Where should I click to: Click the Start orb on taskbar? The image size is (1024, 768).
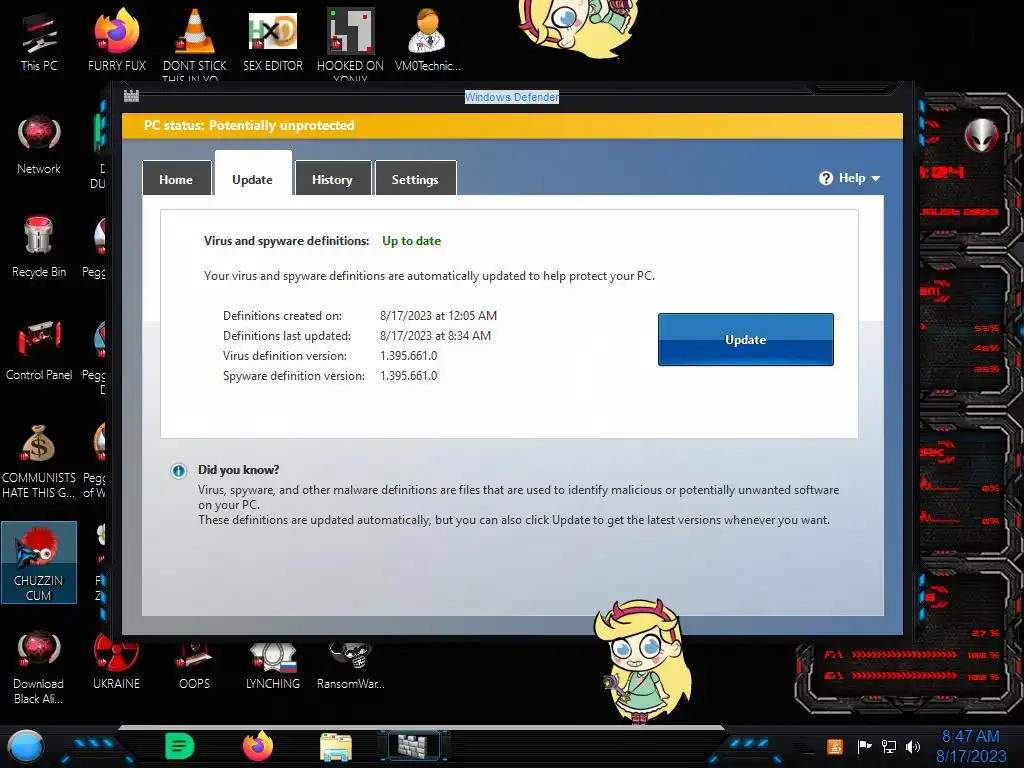pyautogui.click(x=25, y=746)
